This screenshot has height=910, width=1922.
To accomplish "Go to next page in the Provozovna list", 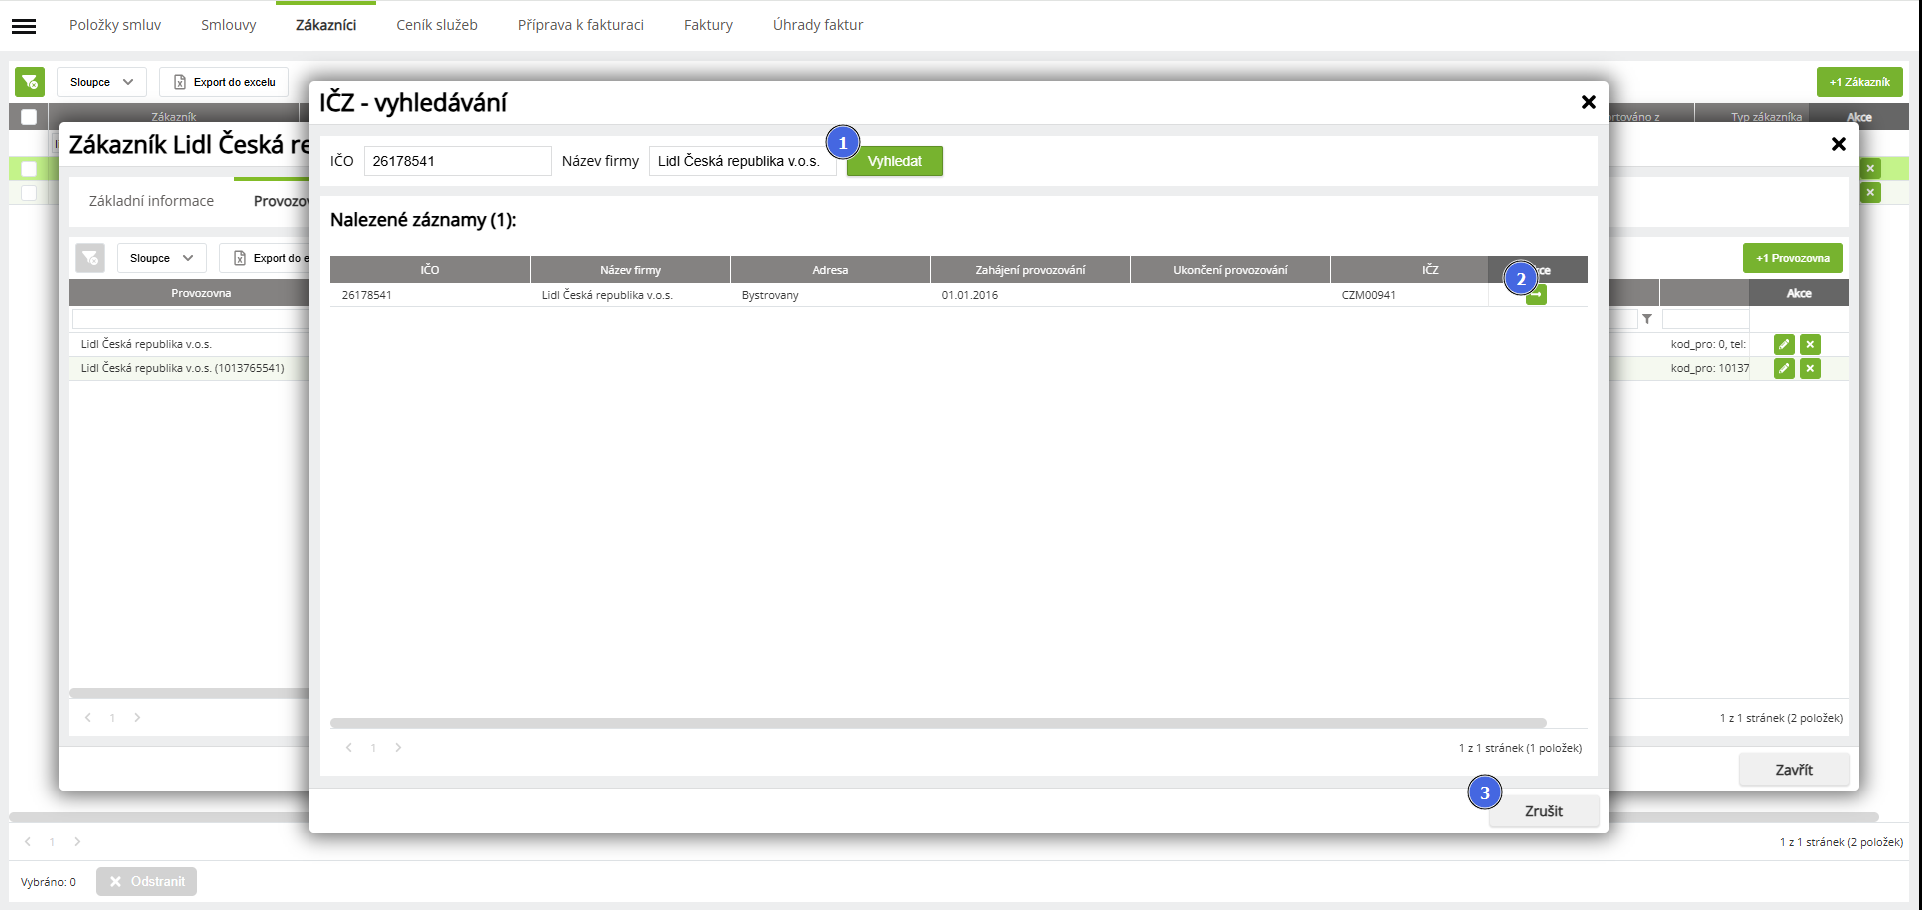I will [137, 717].
